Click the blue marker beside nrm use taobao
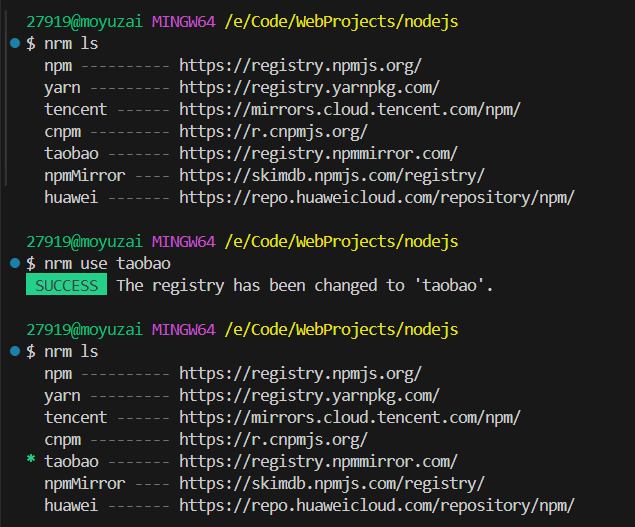Viewport: 635px width, 527px height. (15, 263)
